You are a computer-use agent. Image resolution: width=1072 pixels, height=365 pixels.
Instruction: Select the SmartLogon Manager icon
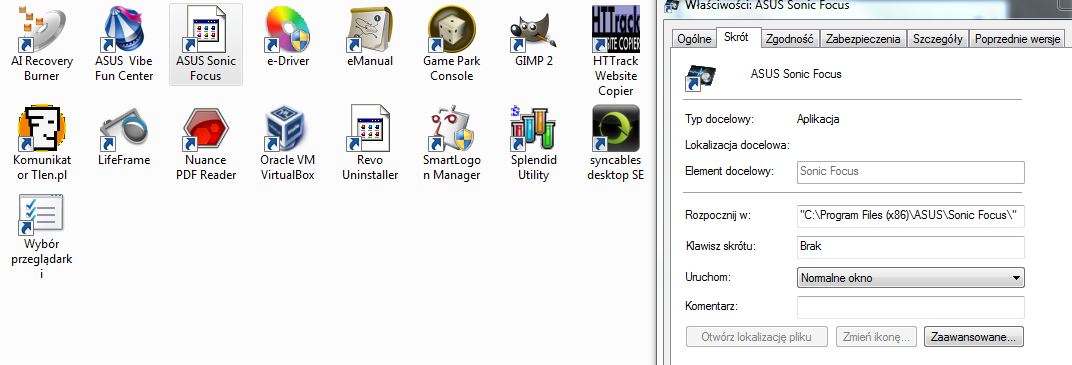point(452,129)
